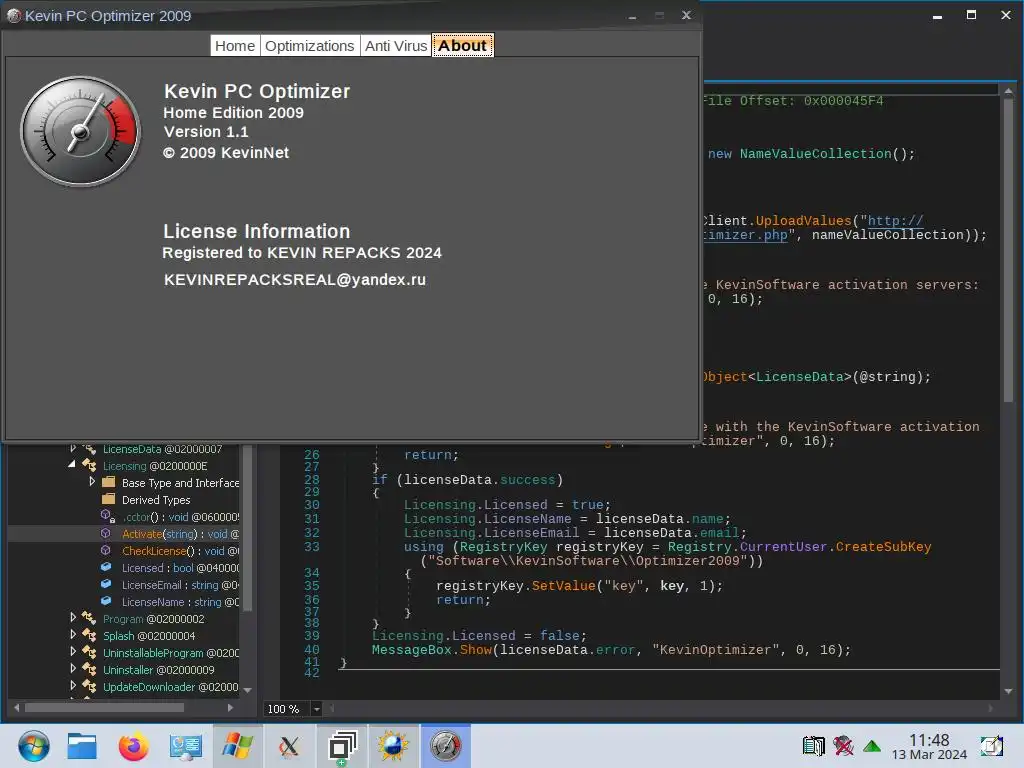Screen dimensions: 1024x768
Task: Click the sun globe taskbar icon
Action: (x=393, y=746)
